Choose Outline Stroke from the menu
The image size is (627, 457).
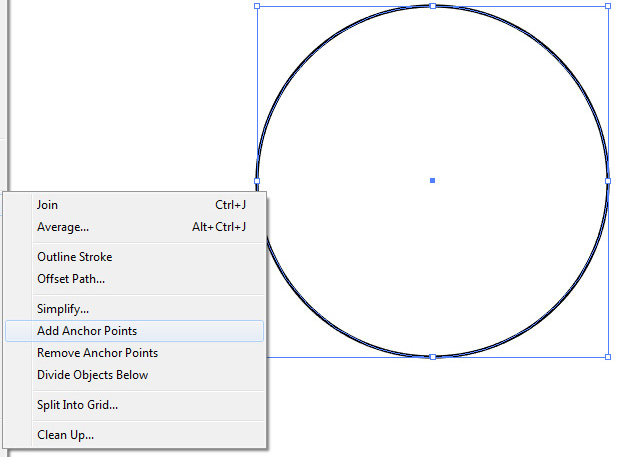(x=75, y=257)
